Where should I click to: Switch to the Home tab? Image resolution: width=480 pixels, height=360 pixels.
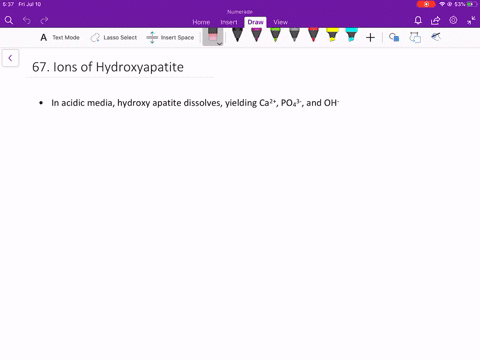pyautogui.click(x=201, y=22)
